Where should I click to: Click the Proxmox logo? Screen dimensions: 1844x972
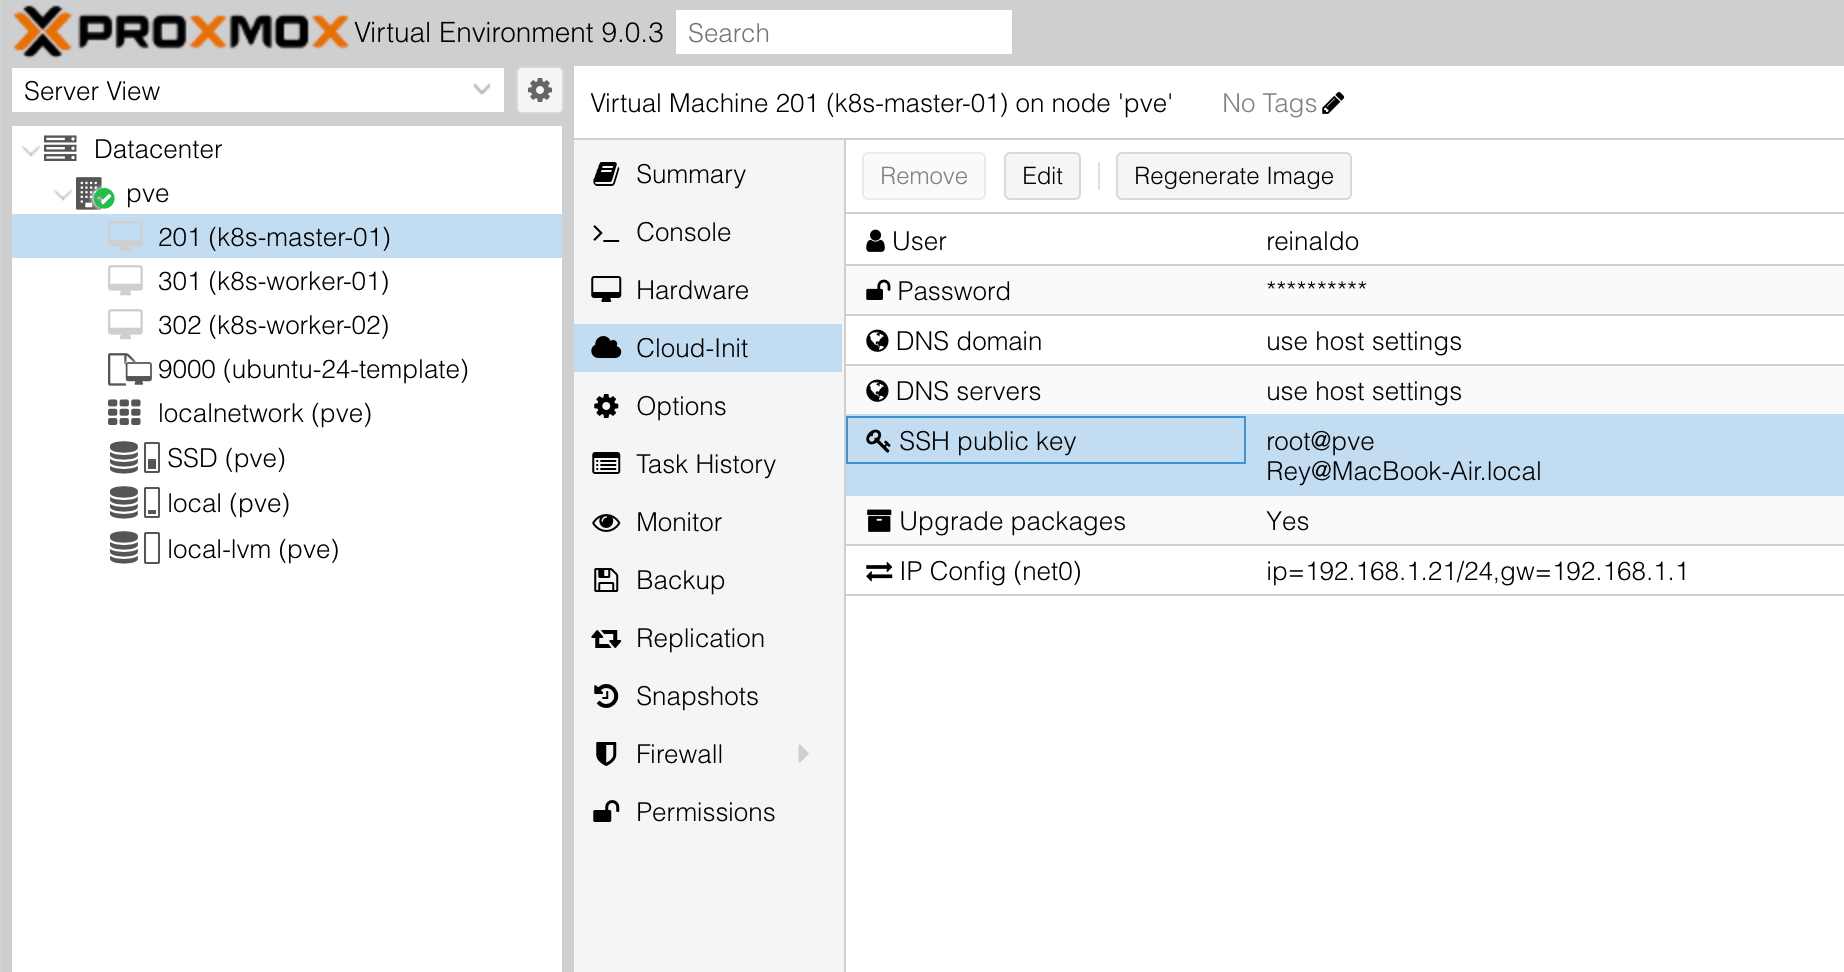click(x=180, y=32)
